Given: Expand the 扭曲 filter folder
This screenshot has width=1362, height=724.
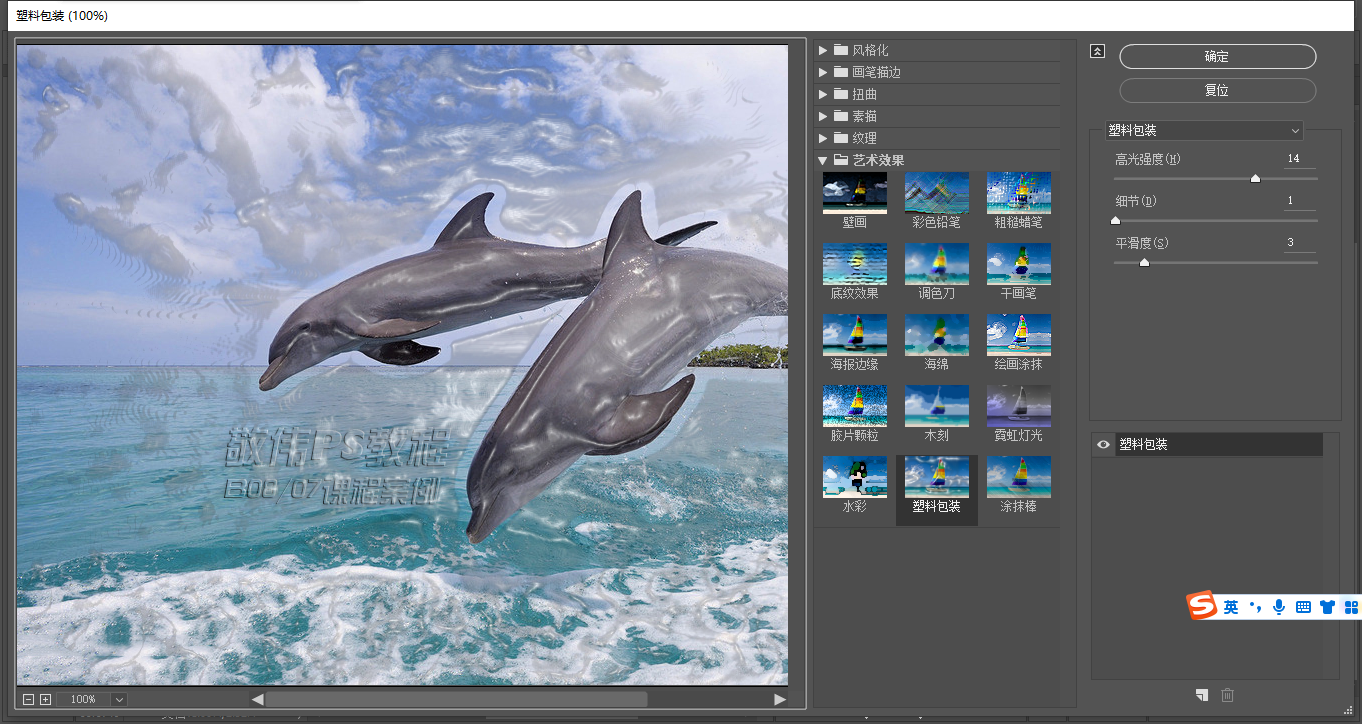Looking at the screenshot, I should (x=823, y=94).
